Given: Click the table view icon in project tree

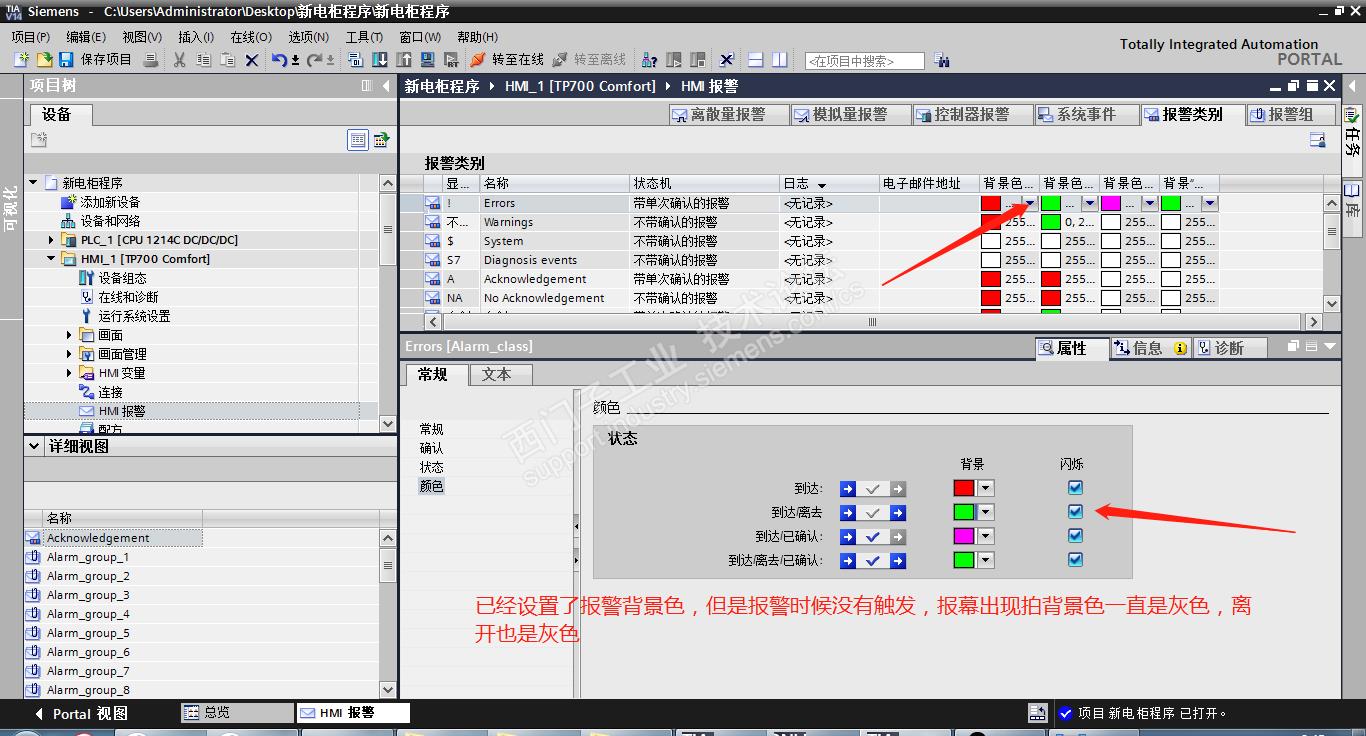Looking at the screenshot, I should tap(358, 140).
